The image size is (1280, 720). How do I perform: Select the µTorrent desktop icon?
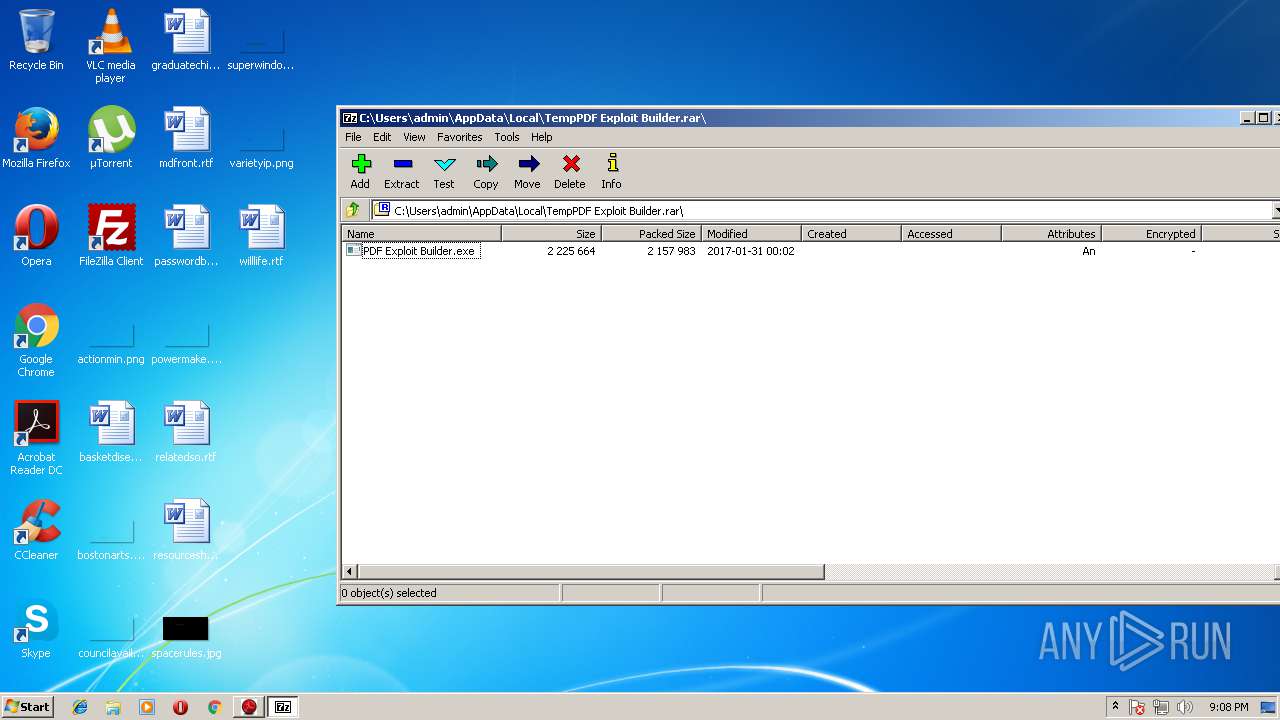[111, 138]
